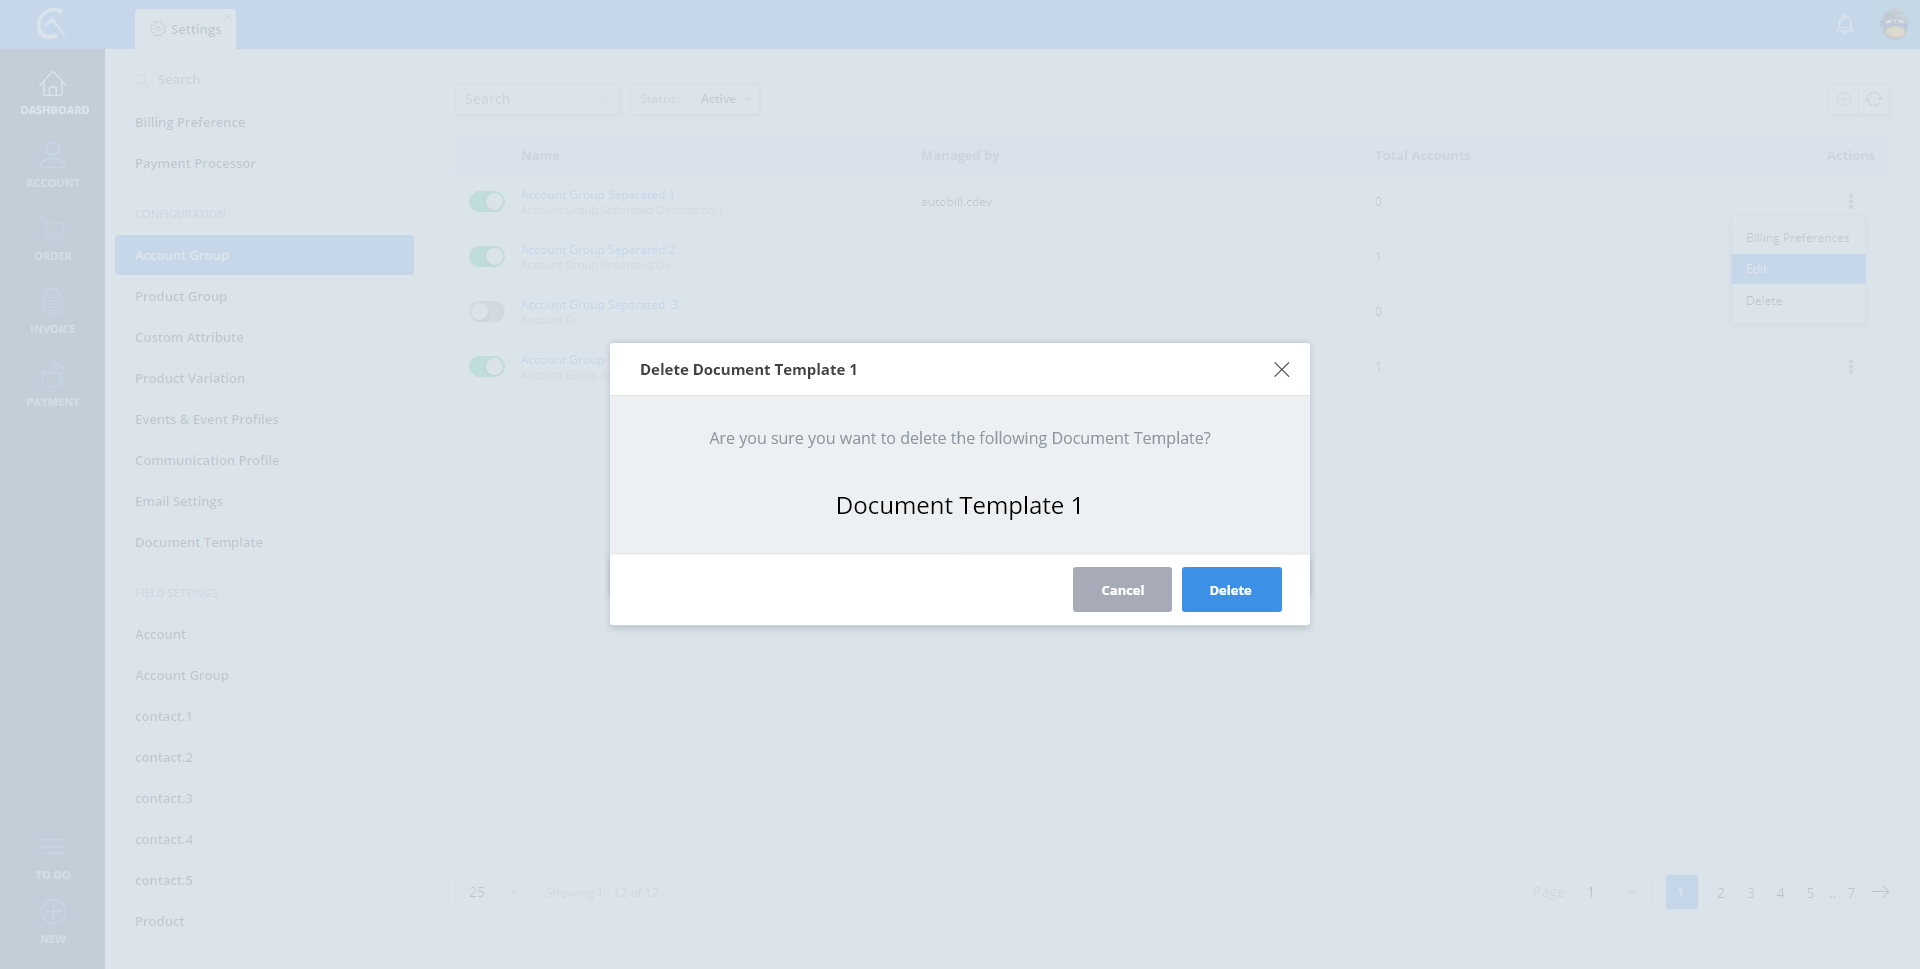Create new item with NEW plus icon

pyautogui.click(x=52, y=921)
